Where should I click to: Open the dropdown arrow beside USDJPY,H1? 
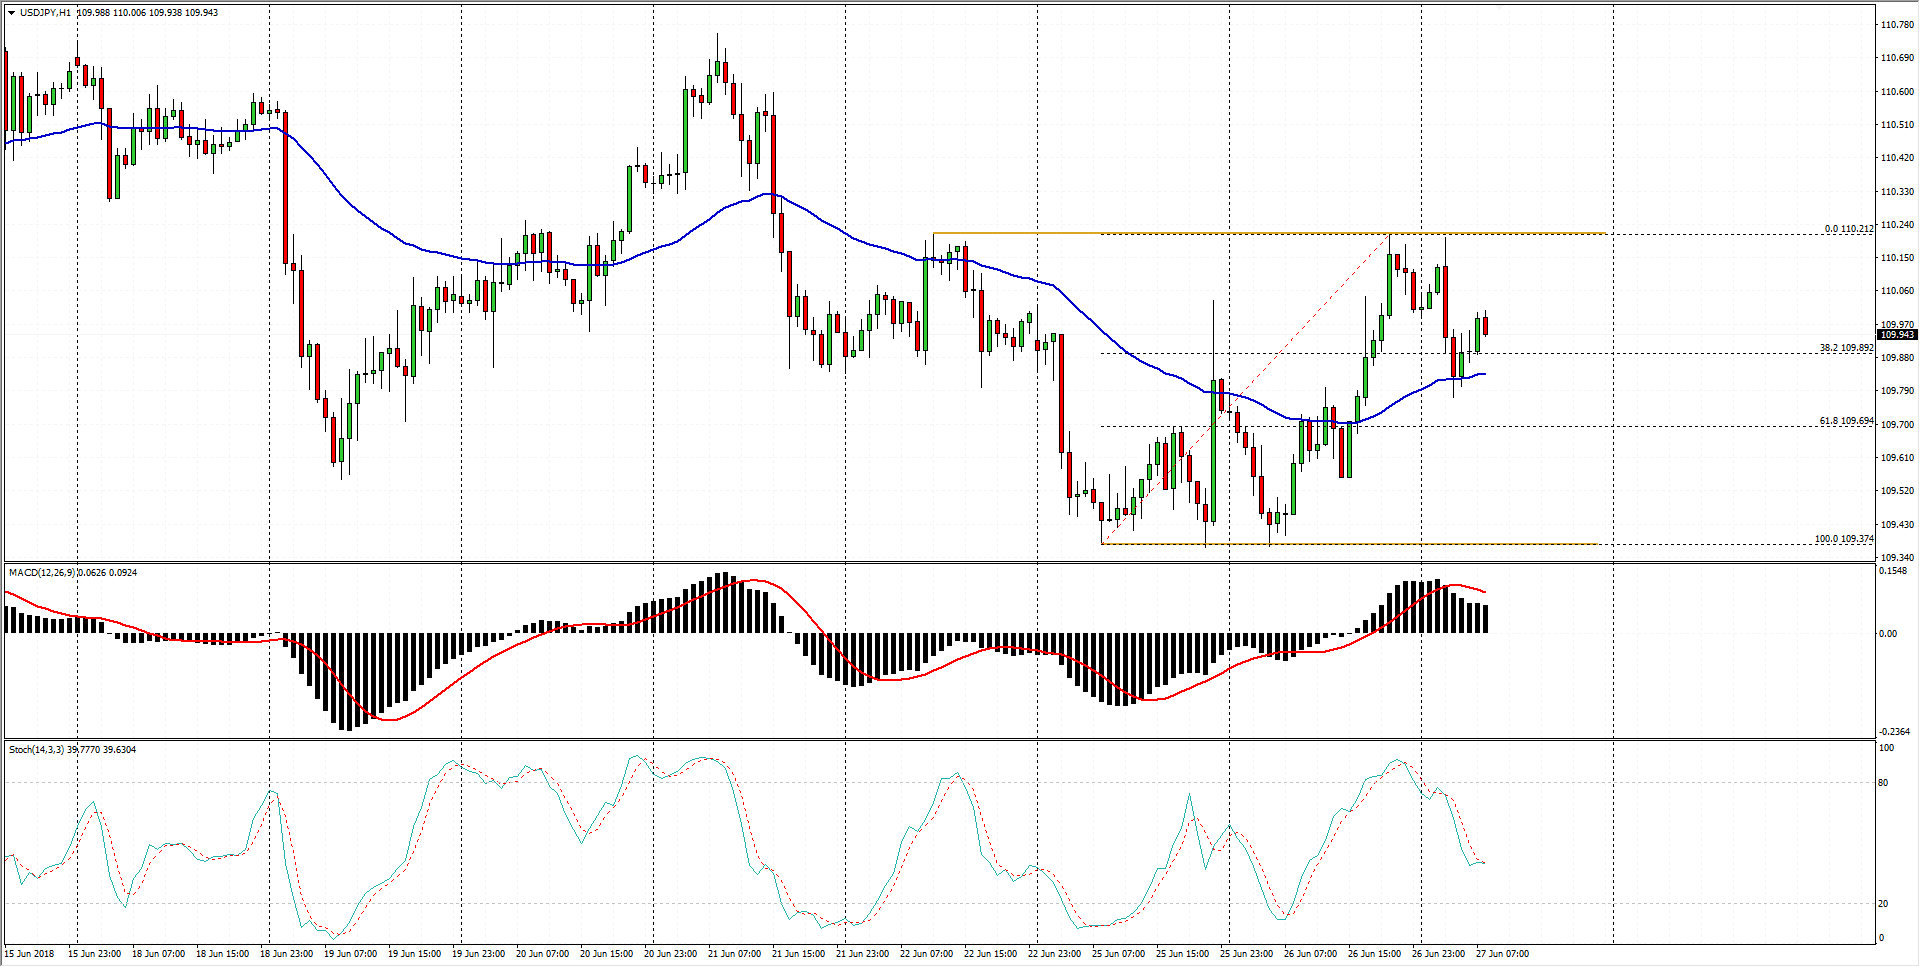[12, 13]
